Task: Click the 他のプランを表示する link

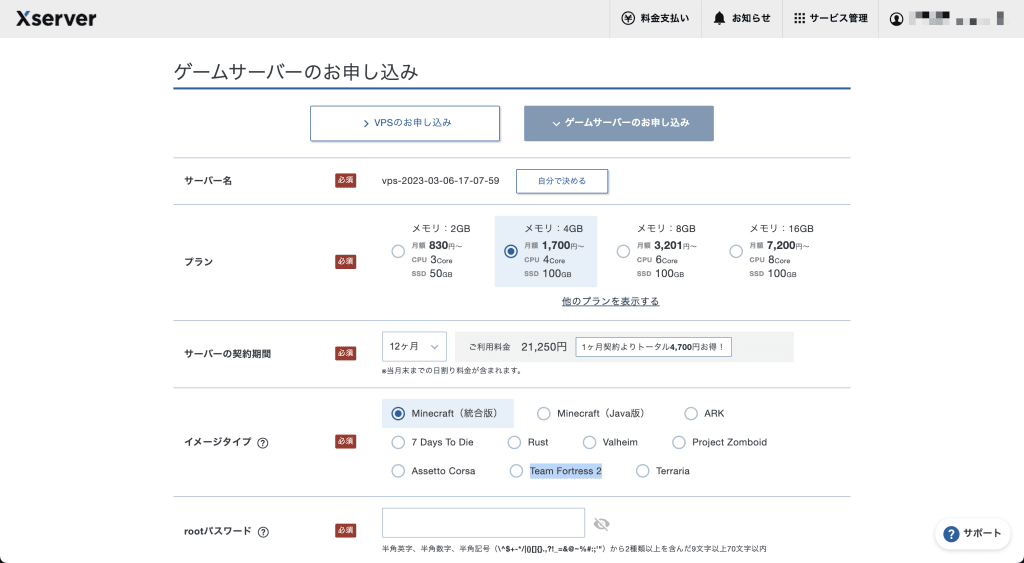Action: click(x=611, y=301)
